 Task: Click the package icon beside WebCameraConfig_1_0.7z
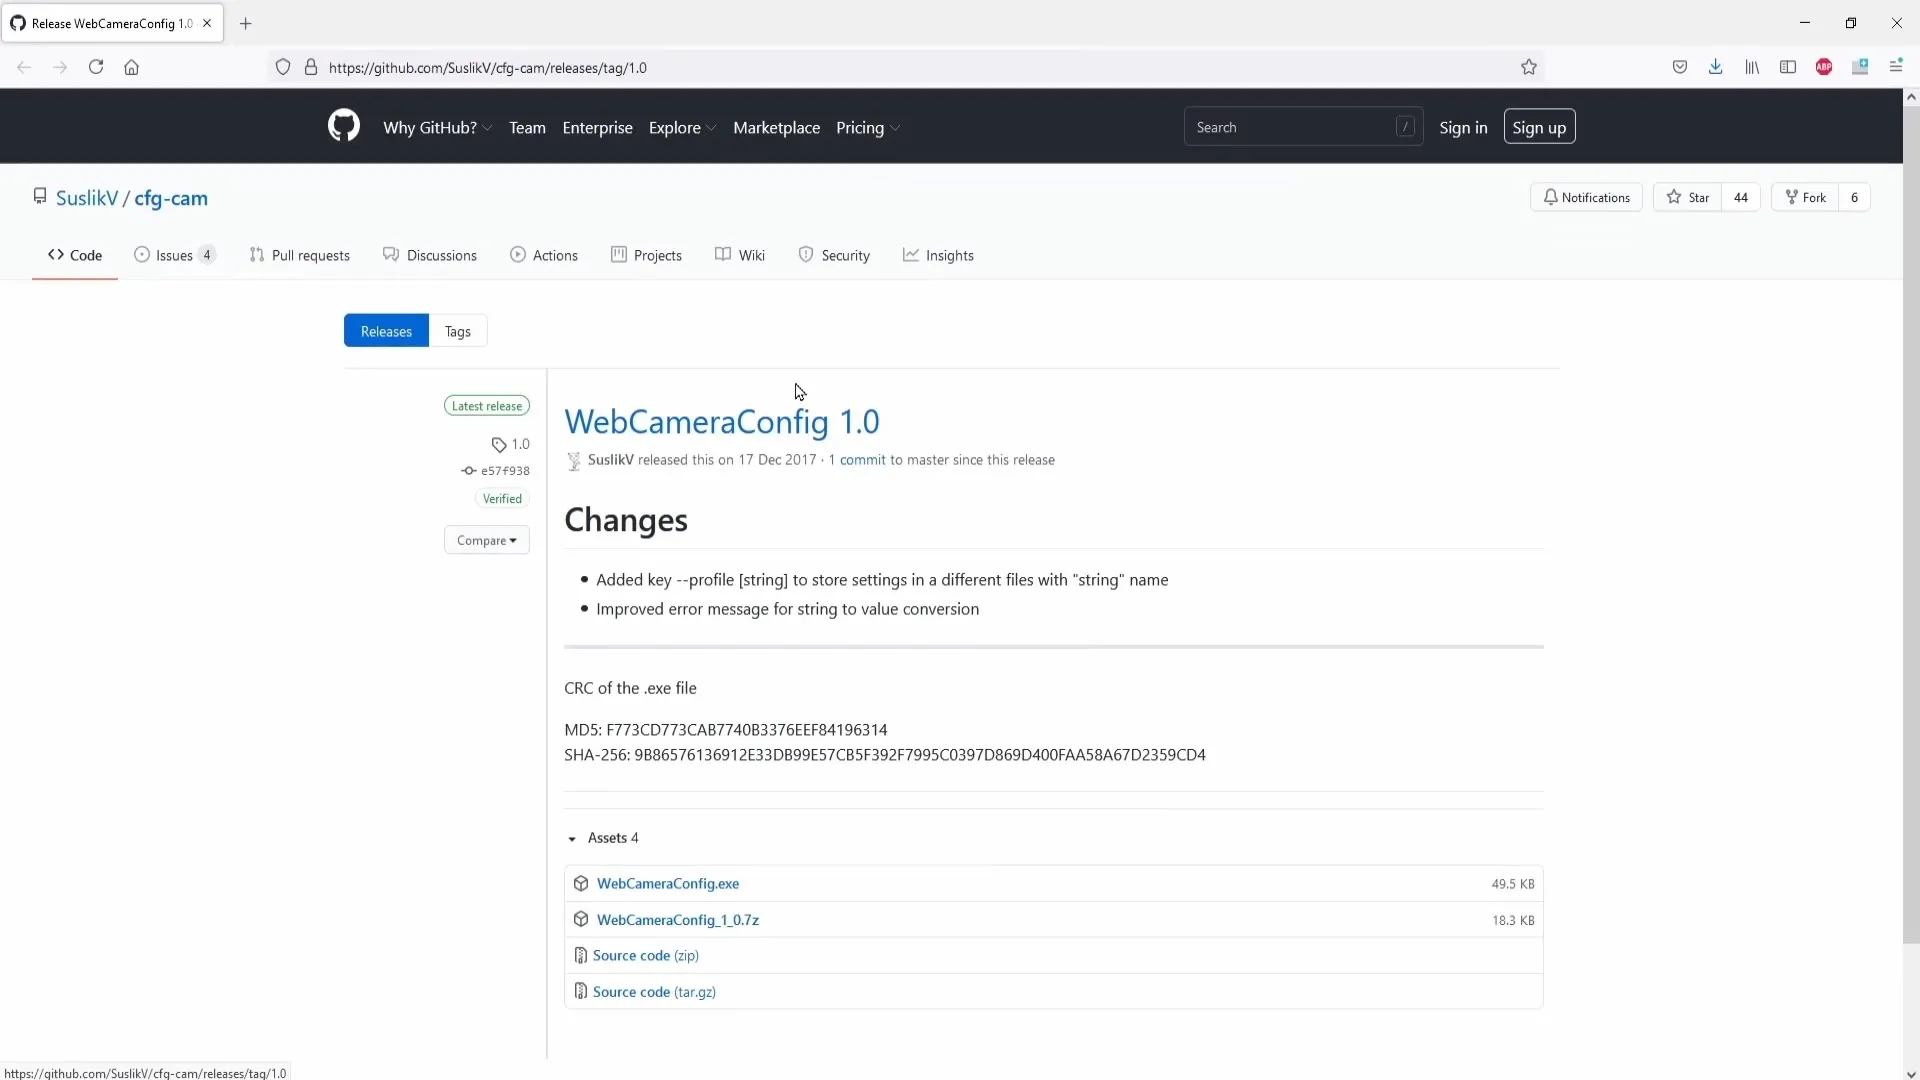click(x=581, y=919)
